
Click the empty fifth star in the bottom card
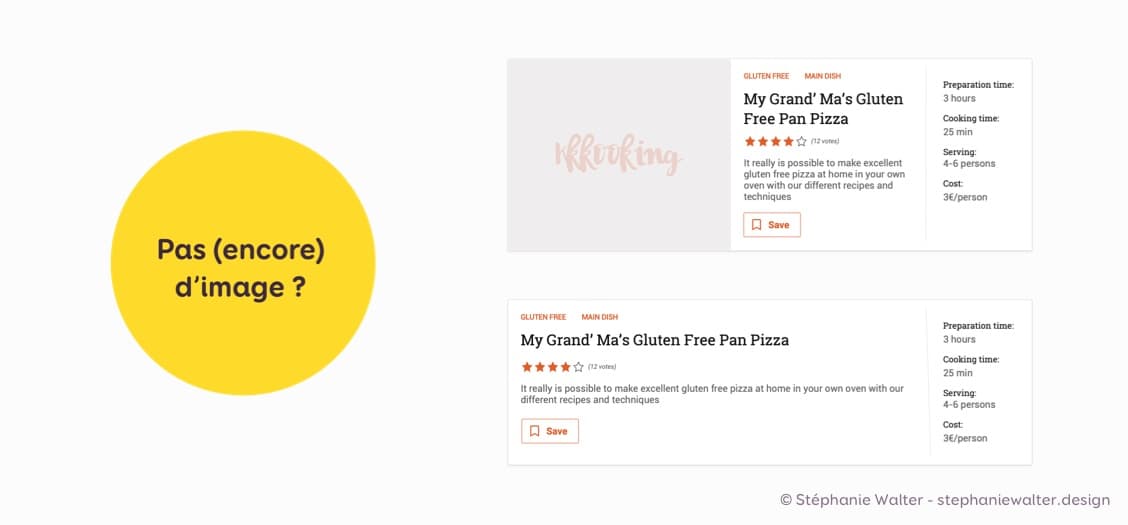coord(579,367)
